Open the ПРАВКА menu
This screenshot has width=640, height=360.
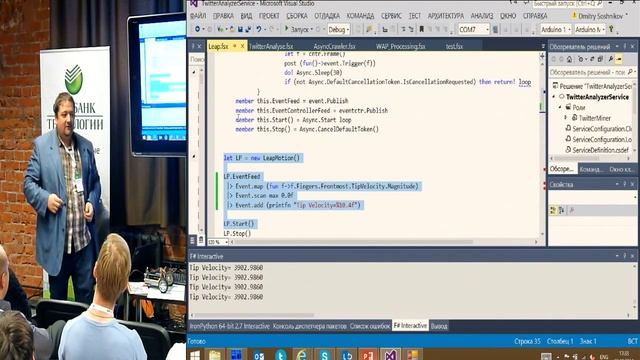pos(223,16)
